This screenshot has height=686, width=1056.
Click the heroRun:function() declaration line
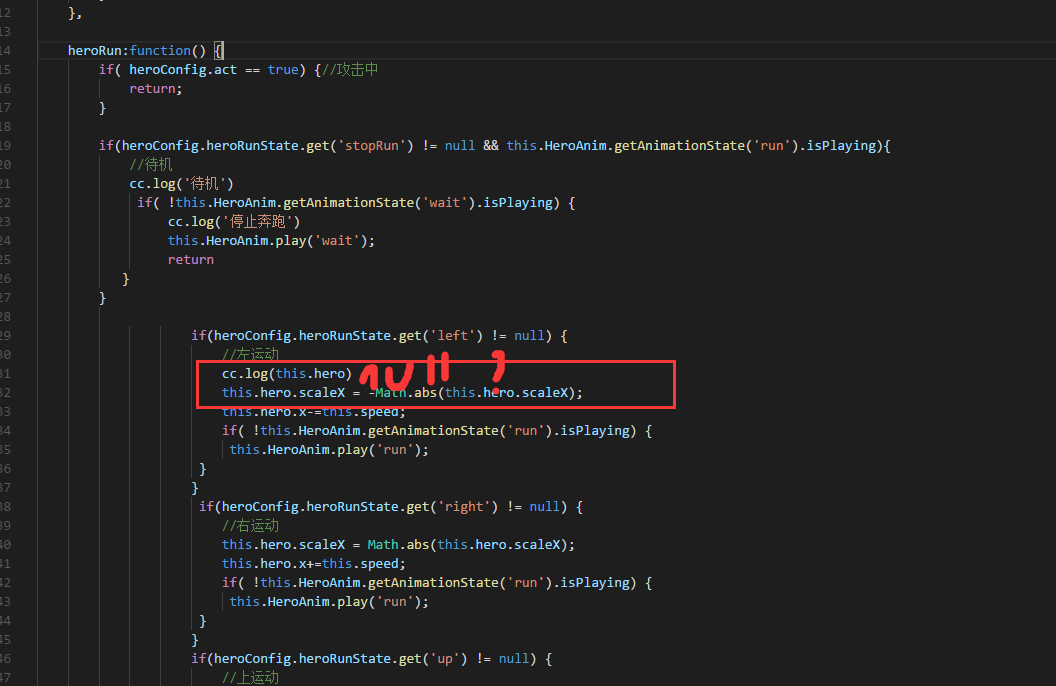145,50
